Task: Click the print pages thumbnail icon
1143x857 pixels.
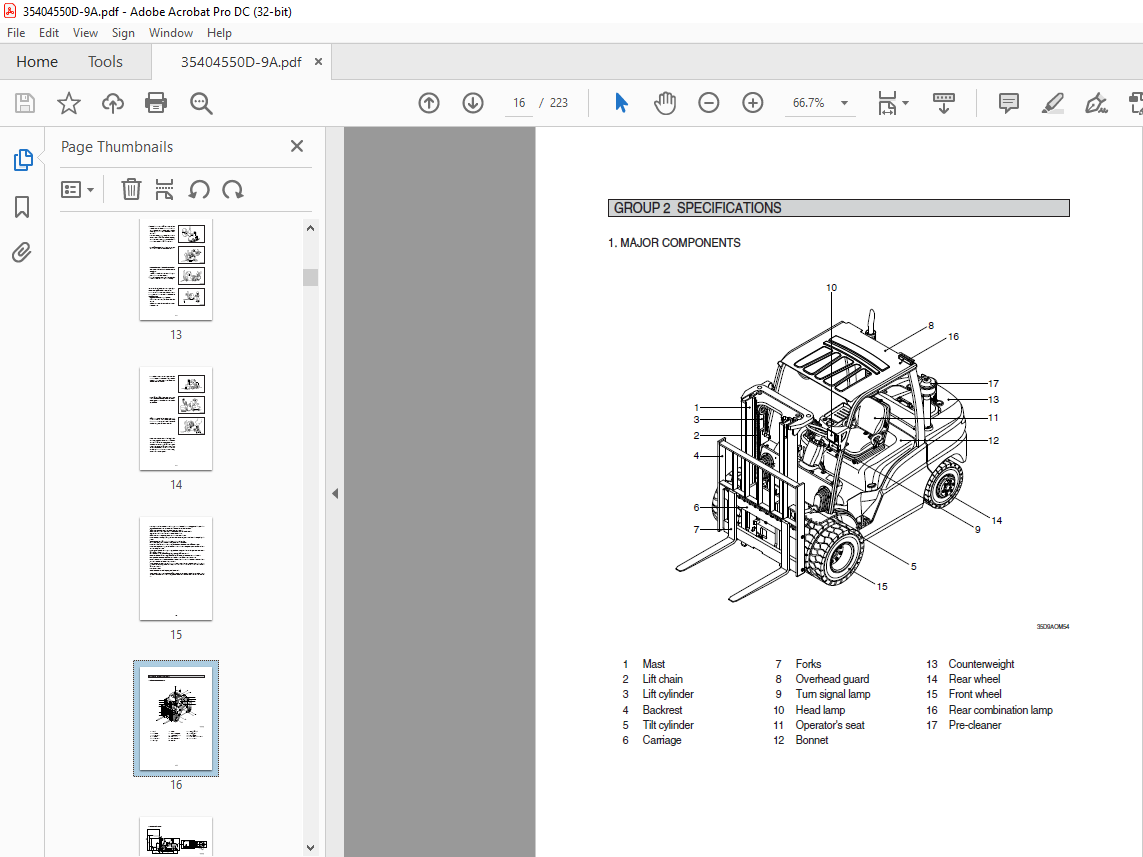Action: 165,189
